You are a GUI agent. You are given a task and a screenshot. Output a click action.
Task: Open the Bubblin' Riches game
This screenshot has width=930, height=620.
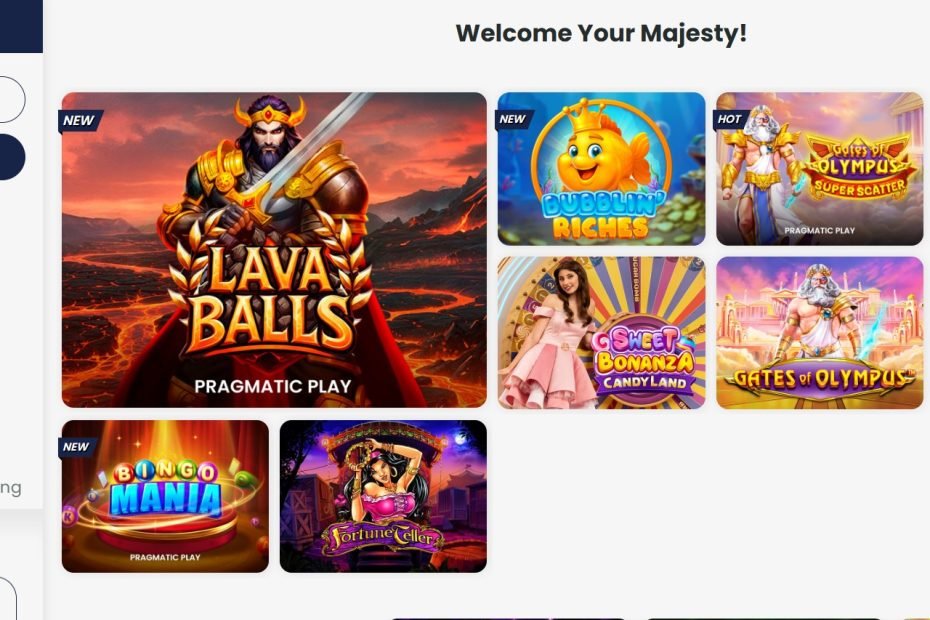point(601,168)
